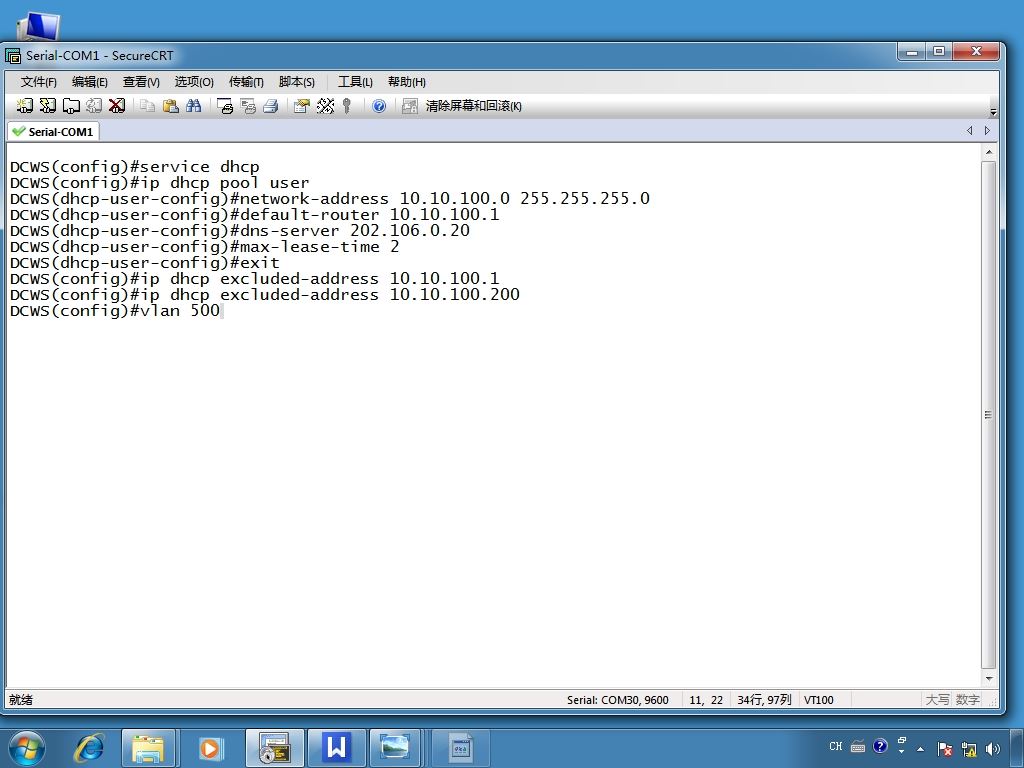The height and width of the screenshot is (768, 1024).
Task: Click the 就绪 status text
Action: pyautogui.click(x=21, y=699)
